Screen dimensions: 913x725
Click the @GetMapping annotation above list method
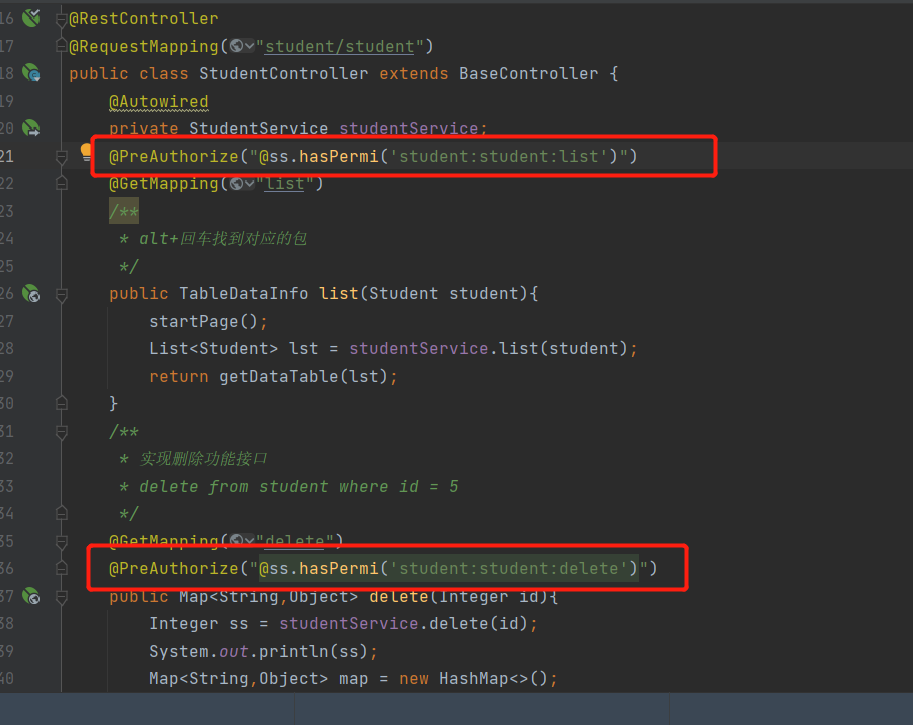(x=164, y=183)
